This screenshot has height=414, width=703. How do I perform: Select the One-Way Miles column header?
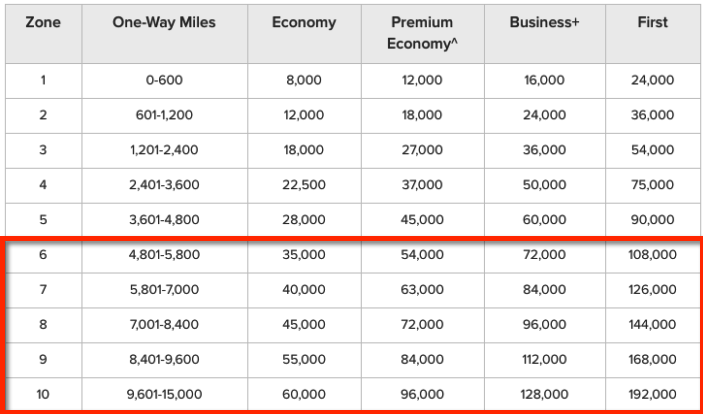tap(164, 22)
